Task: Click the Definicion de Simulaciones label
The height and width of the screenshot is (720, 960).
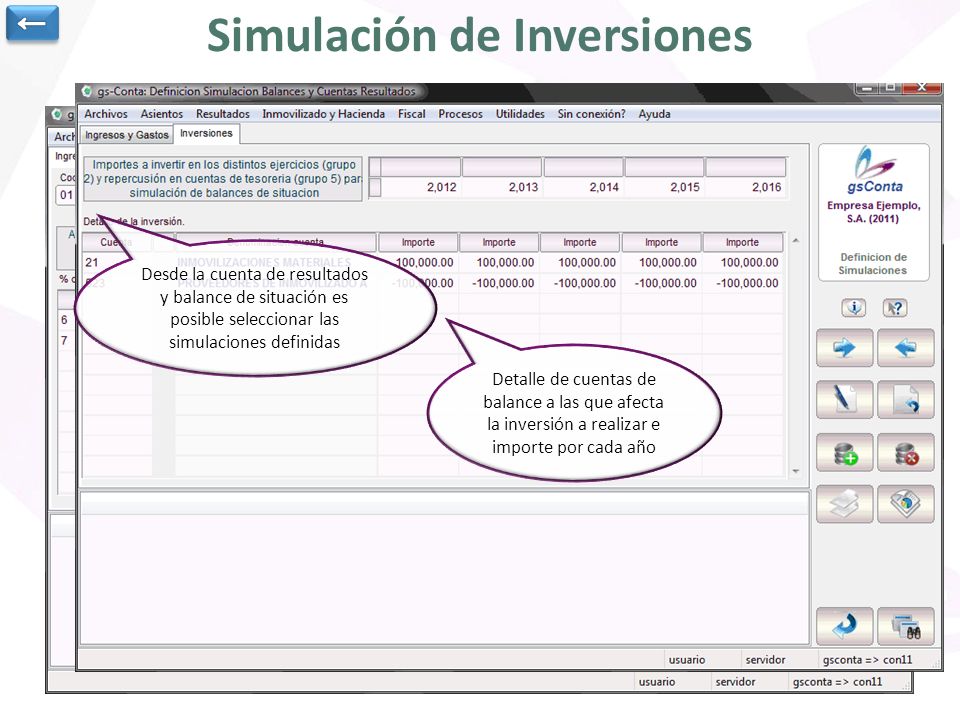Action: 873,264
